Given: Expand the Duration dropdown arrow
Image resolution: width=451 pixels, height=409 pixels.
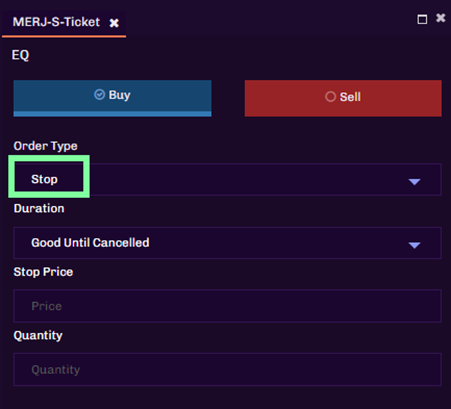Looking at the screenshot, I should [x=414, y=245].
